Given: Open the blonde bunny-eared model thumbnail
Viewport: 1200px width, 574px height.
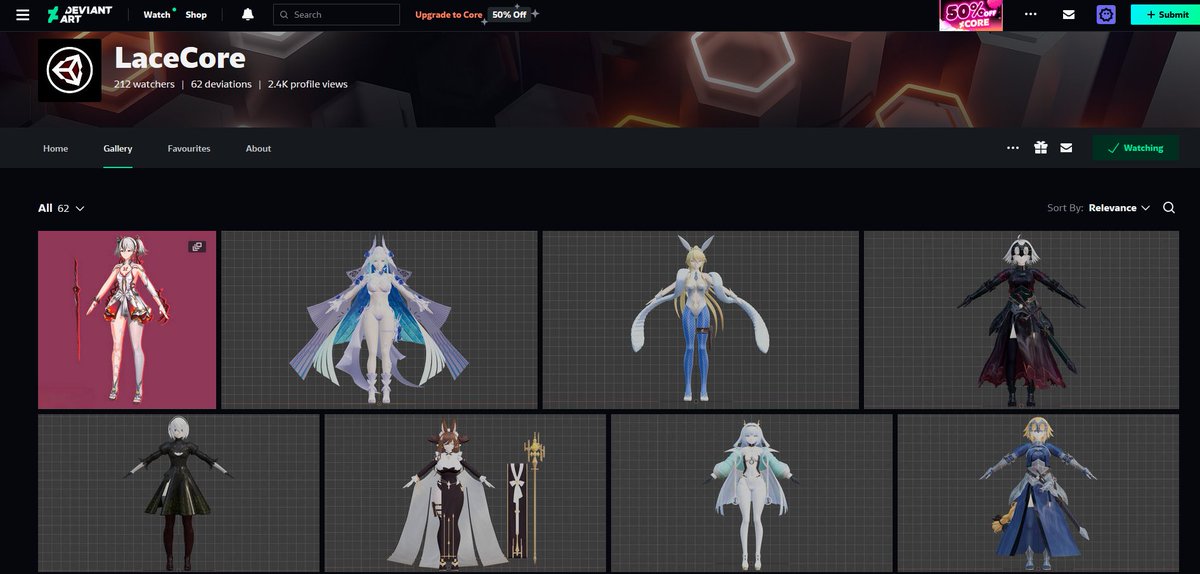Looking at the screenshot, I should coord(701,320).
